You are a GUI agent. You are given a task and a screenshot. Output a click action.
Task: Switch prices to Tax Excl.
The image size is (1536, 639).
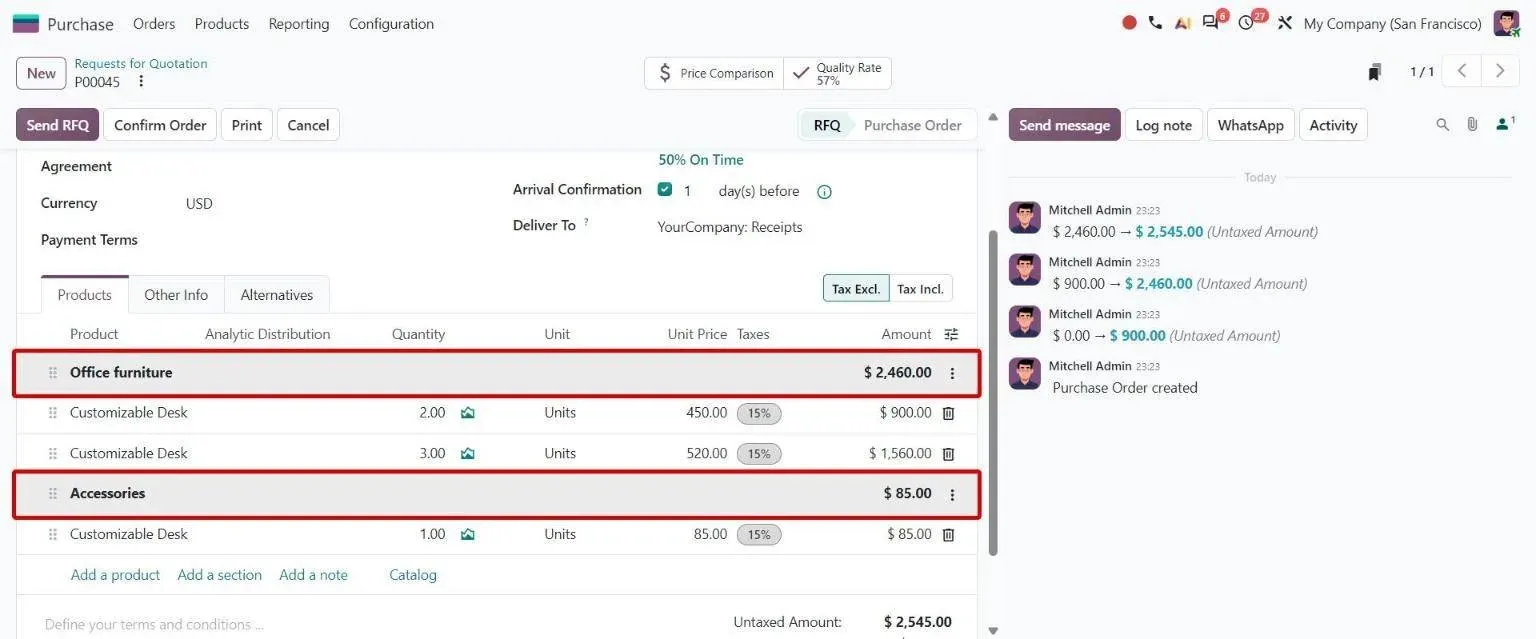tap(856, 289)
